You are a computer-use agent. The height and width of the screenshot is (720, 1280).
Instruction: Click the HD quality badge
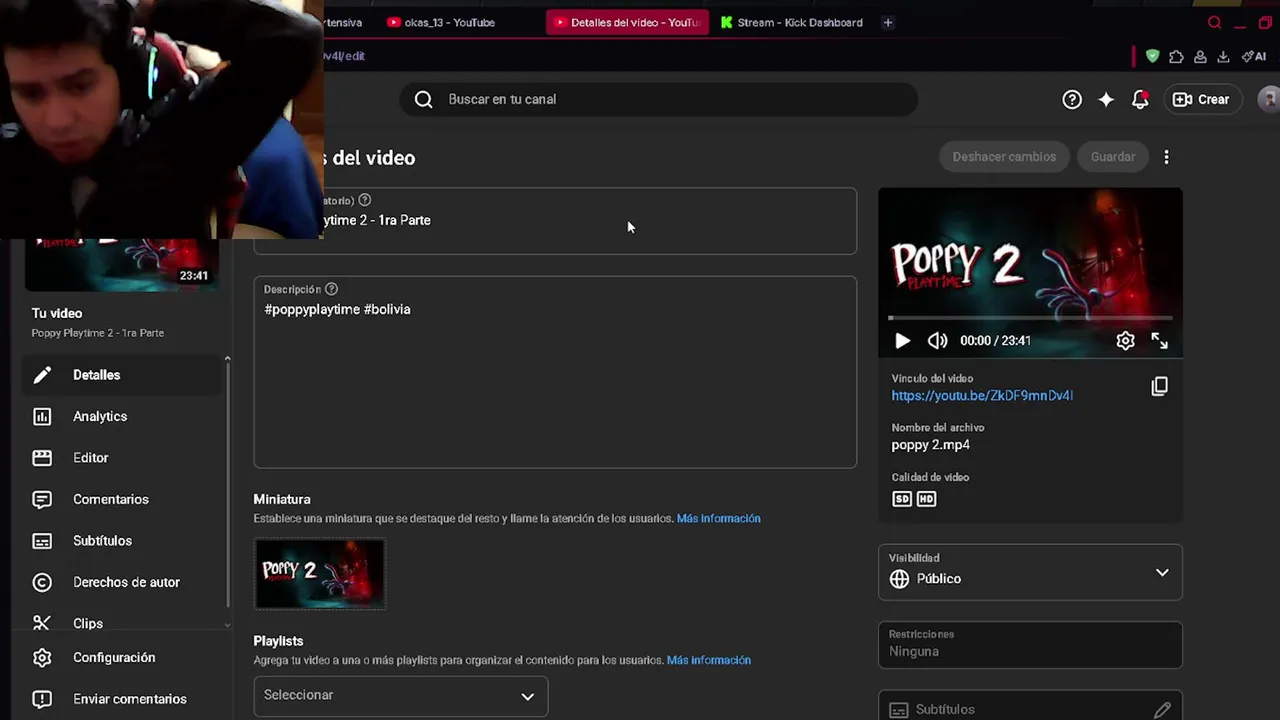point(927,498)
